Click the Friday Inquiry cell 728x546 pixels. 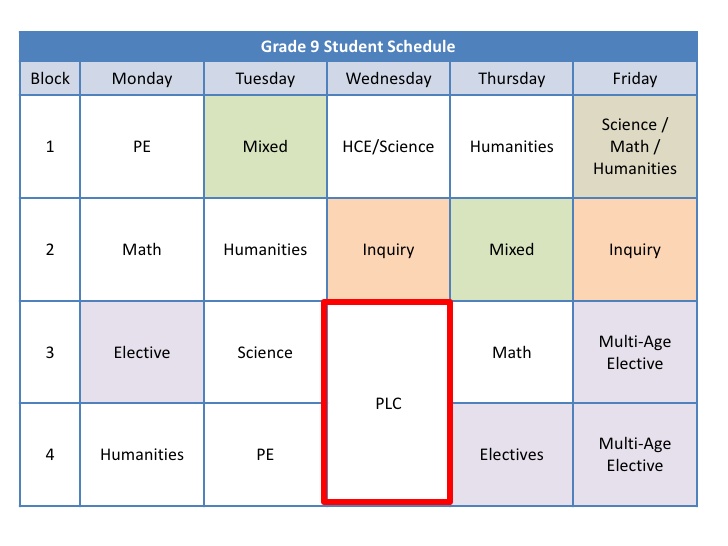coord(635,250)
